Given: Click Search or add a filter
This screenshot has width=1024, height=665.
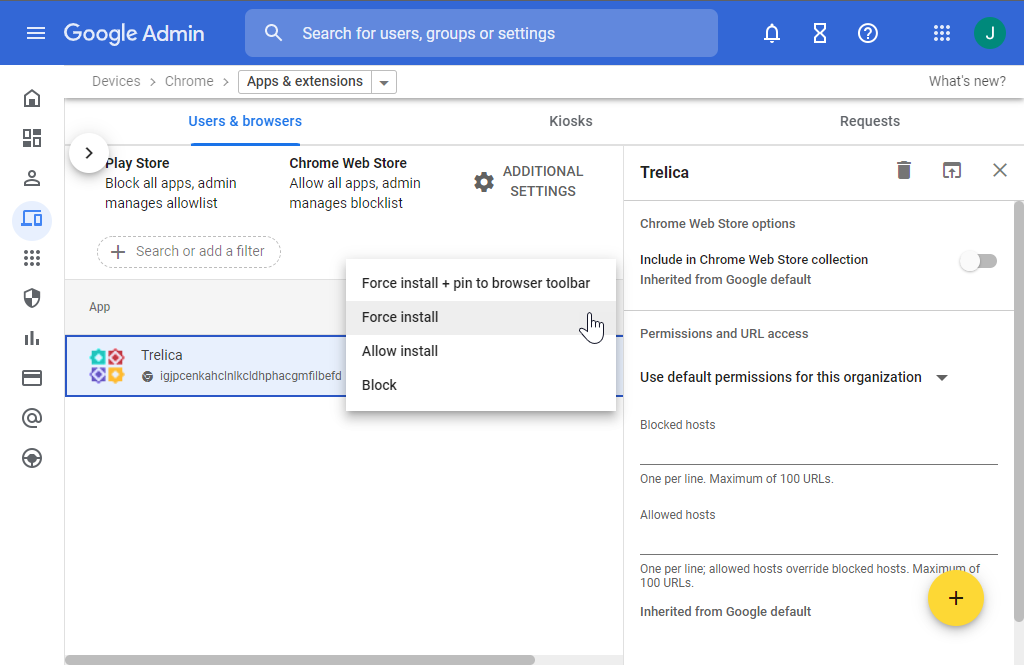Looking at the screenshot, I should point(189,251).
